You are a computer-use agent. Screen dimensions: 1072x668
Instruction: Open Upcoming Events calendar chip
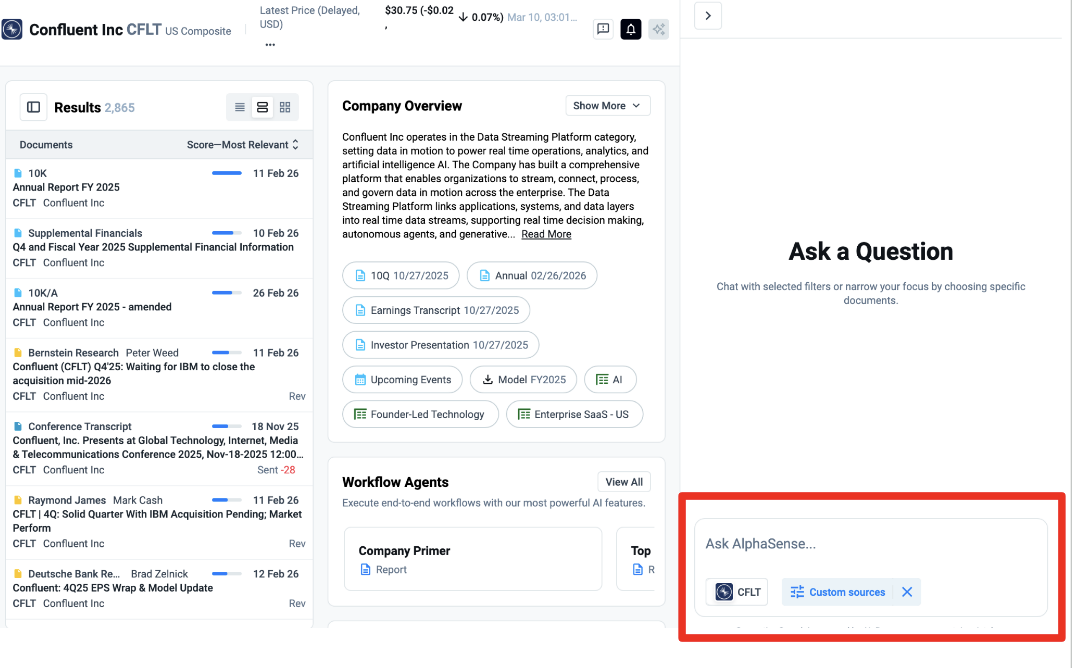coord(402,380)
